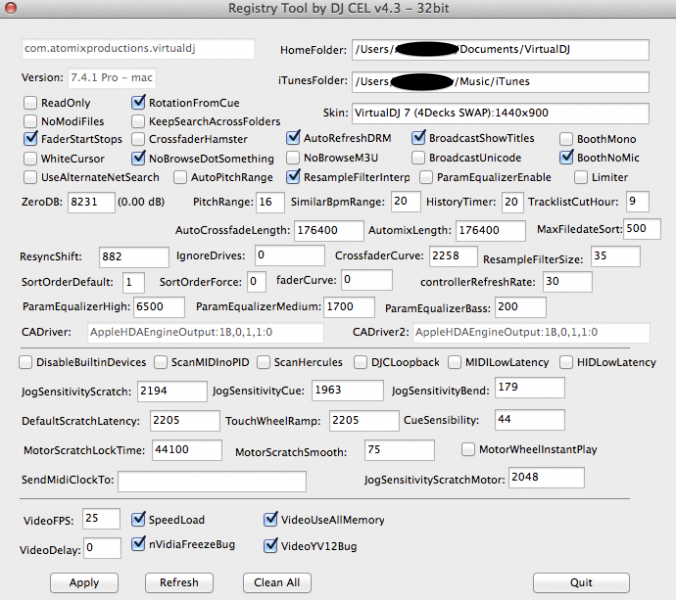676x600 pixels.
Task: Uncheck the SpeedLoad option
Action: tap(138, 519)
